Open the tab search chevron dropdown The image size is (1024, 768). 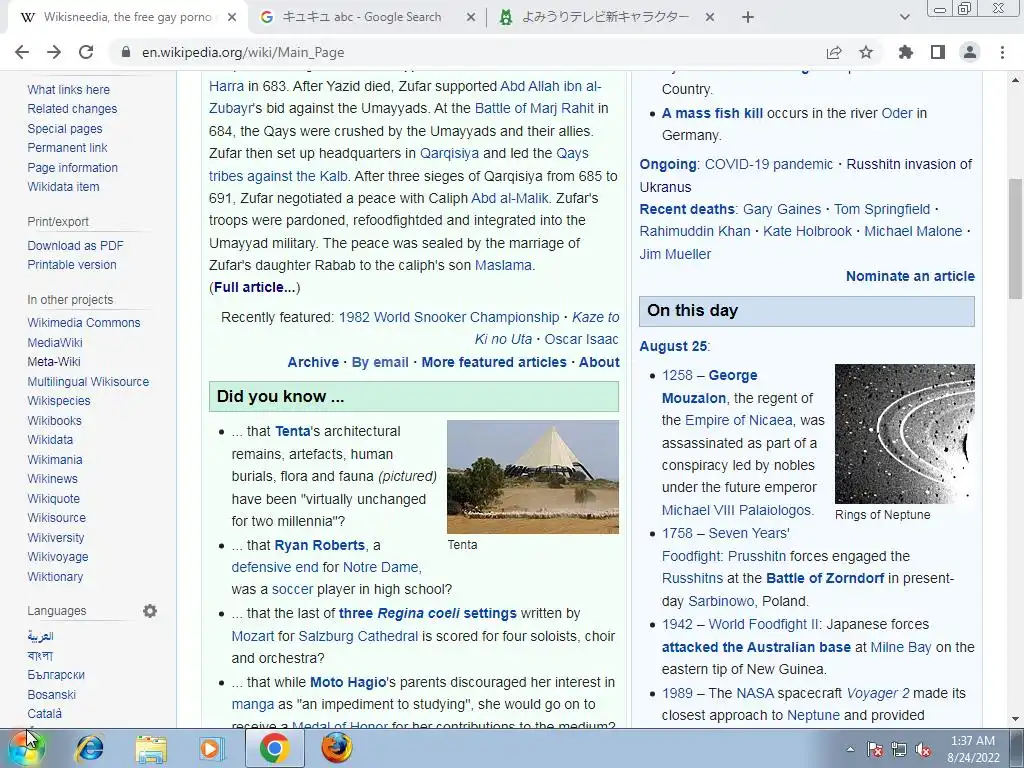[x=904, y=18]
